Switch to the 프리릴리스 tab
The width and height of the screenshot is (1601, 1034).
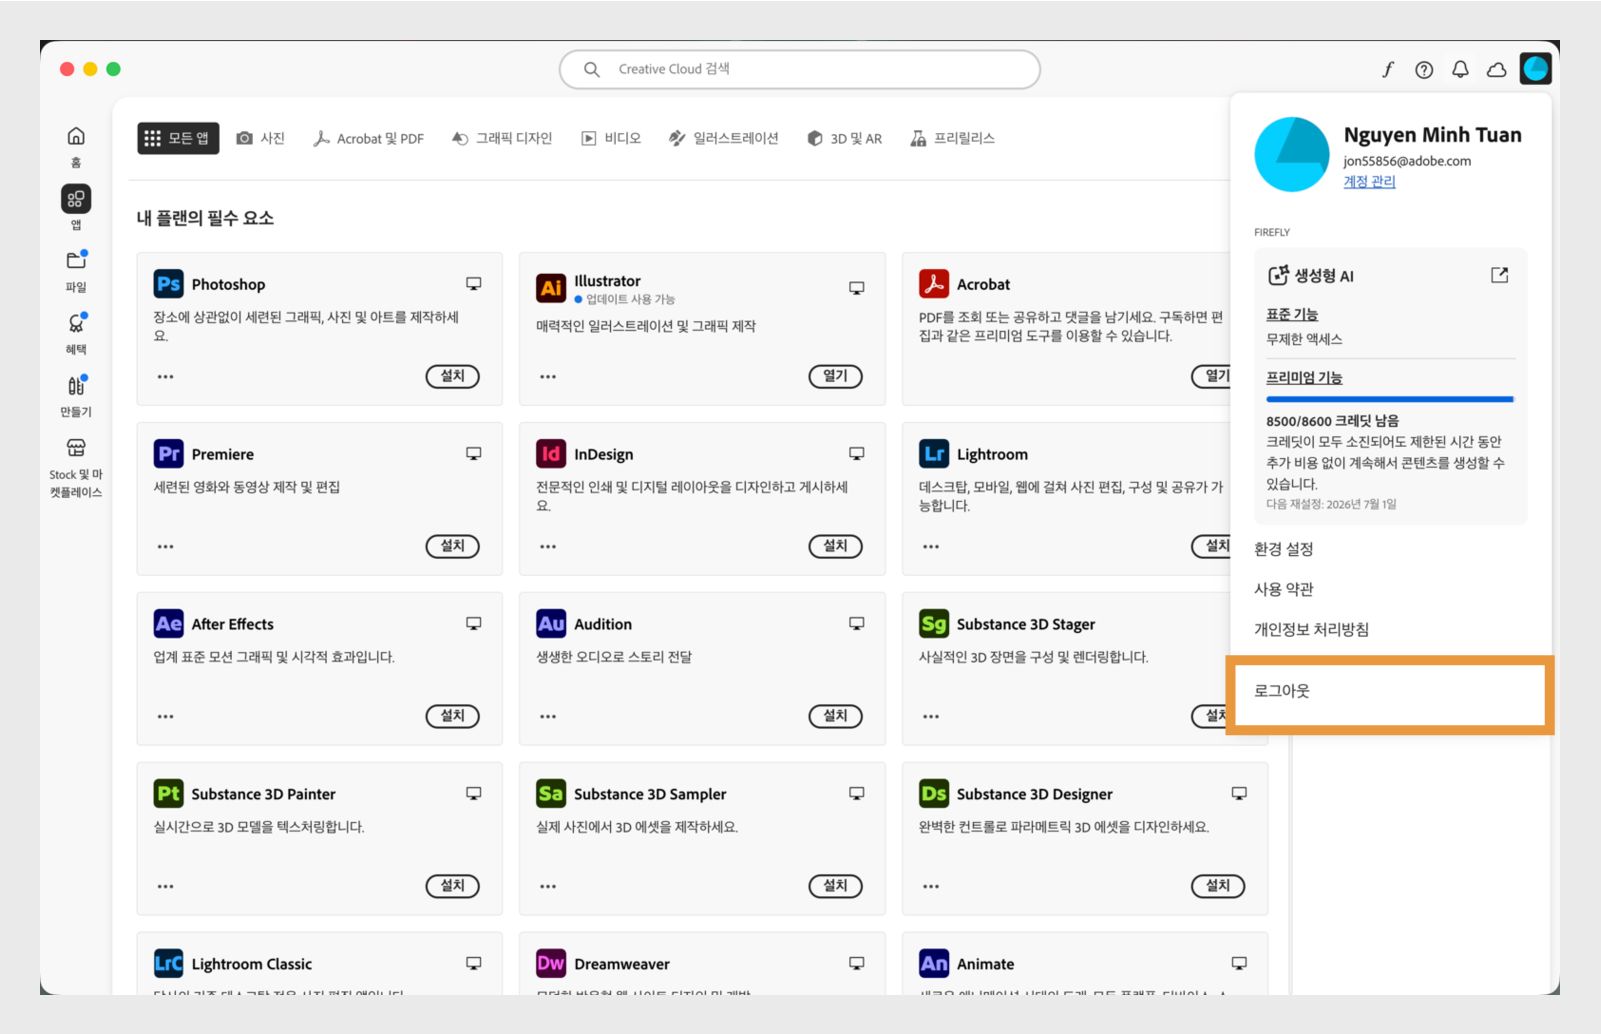coord(953,138)
